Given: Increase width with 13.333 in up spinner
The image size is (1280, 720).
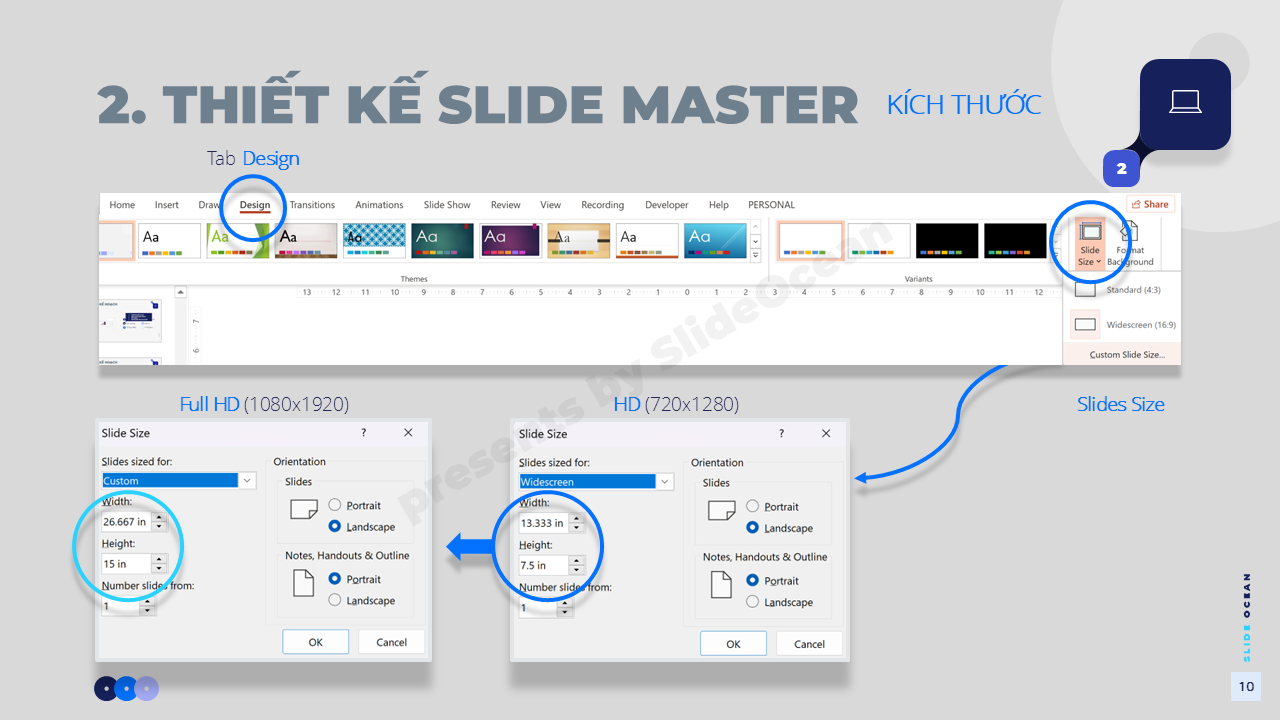Looking at the screenshot, I should coord(577,517).
